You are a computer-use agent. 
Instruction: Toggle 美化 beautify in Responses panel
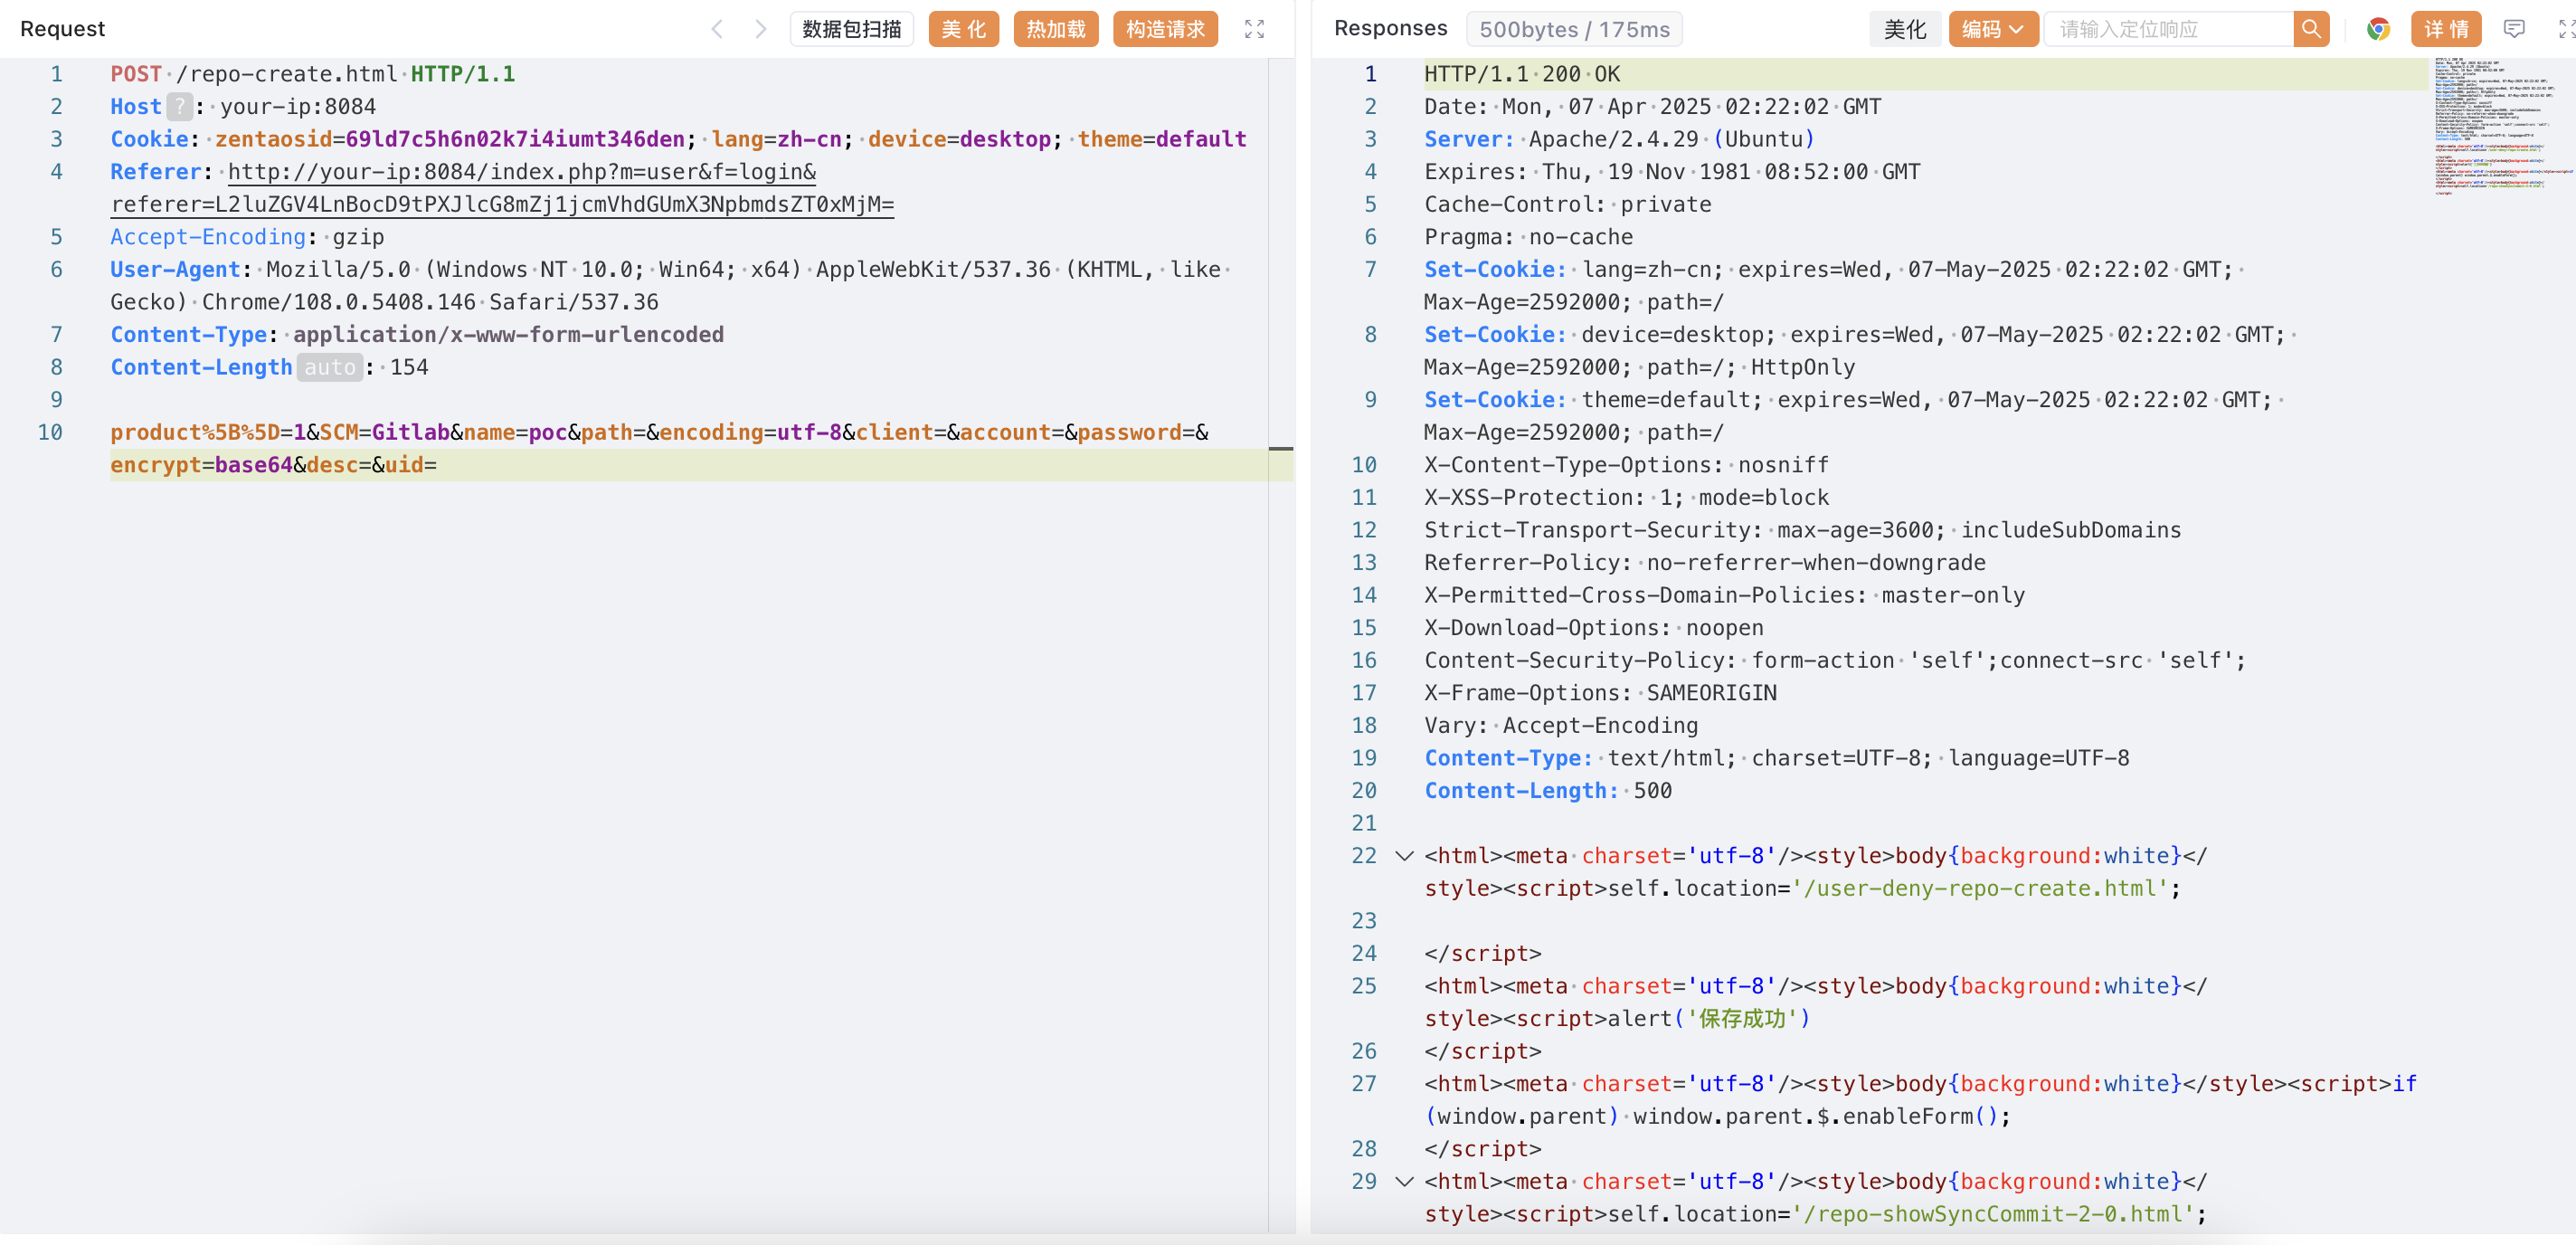point(1904,29)
